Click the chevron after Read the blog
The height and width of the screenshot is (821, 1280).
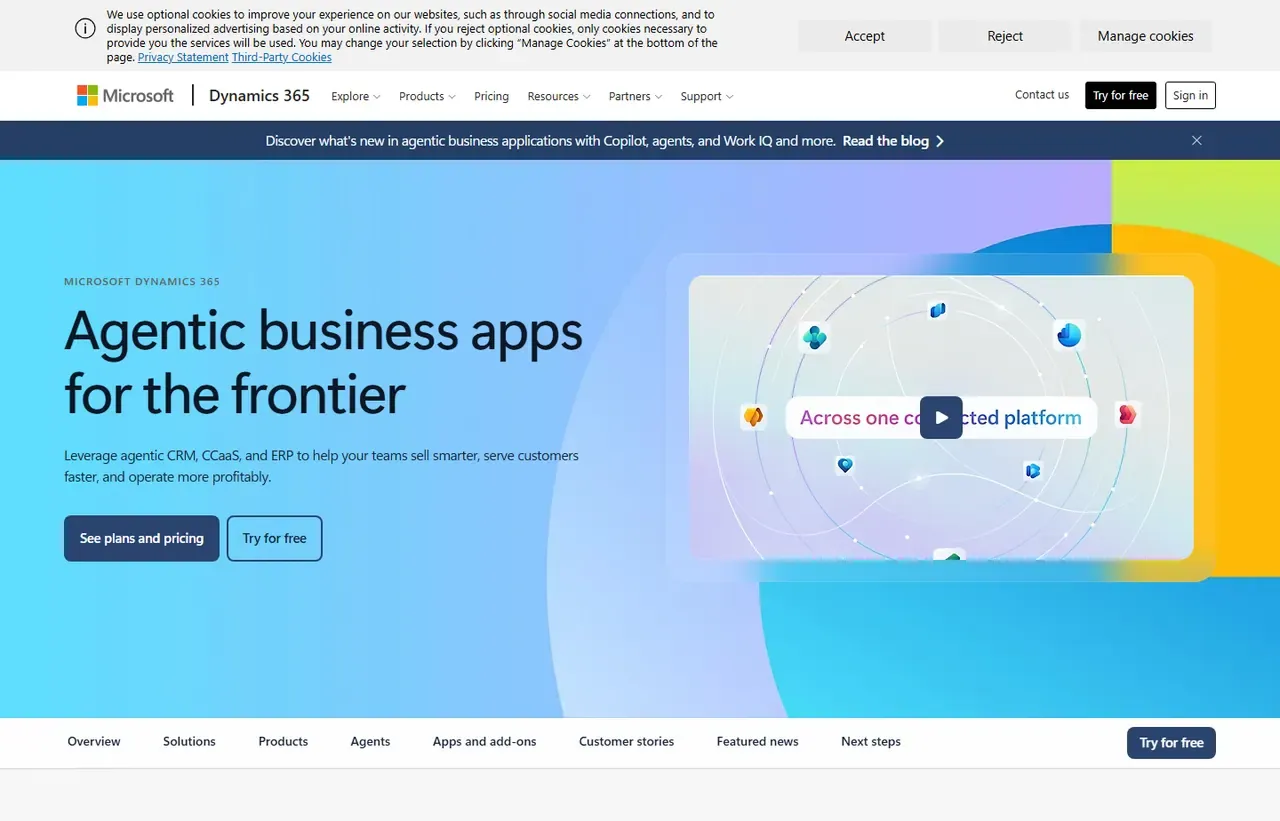(x=940, y=141)
